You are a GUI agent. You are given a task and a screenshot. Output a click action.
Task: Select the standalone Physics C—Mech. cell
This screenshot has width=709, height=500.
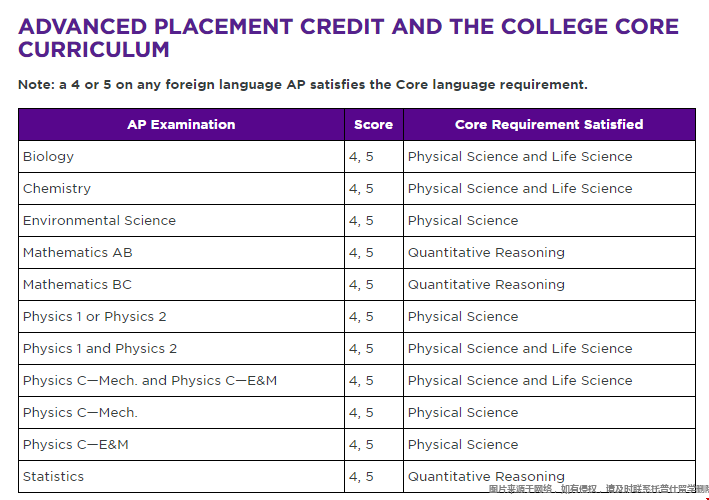click(x=80, y=413)
